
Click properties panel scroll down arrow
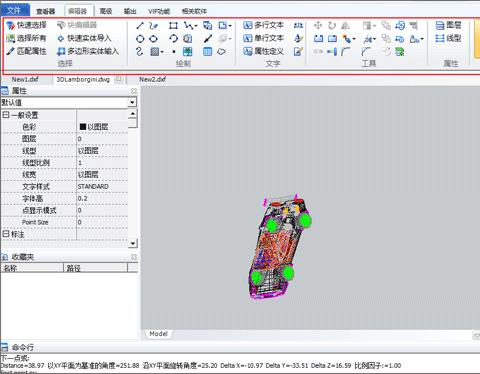click(x=133, y=243)
